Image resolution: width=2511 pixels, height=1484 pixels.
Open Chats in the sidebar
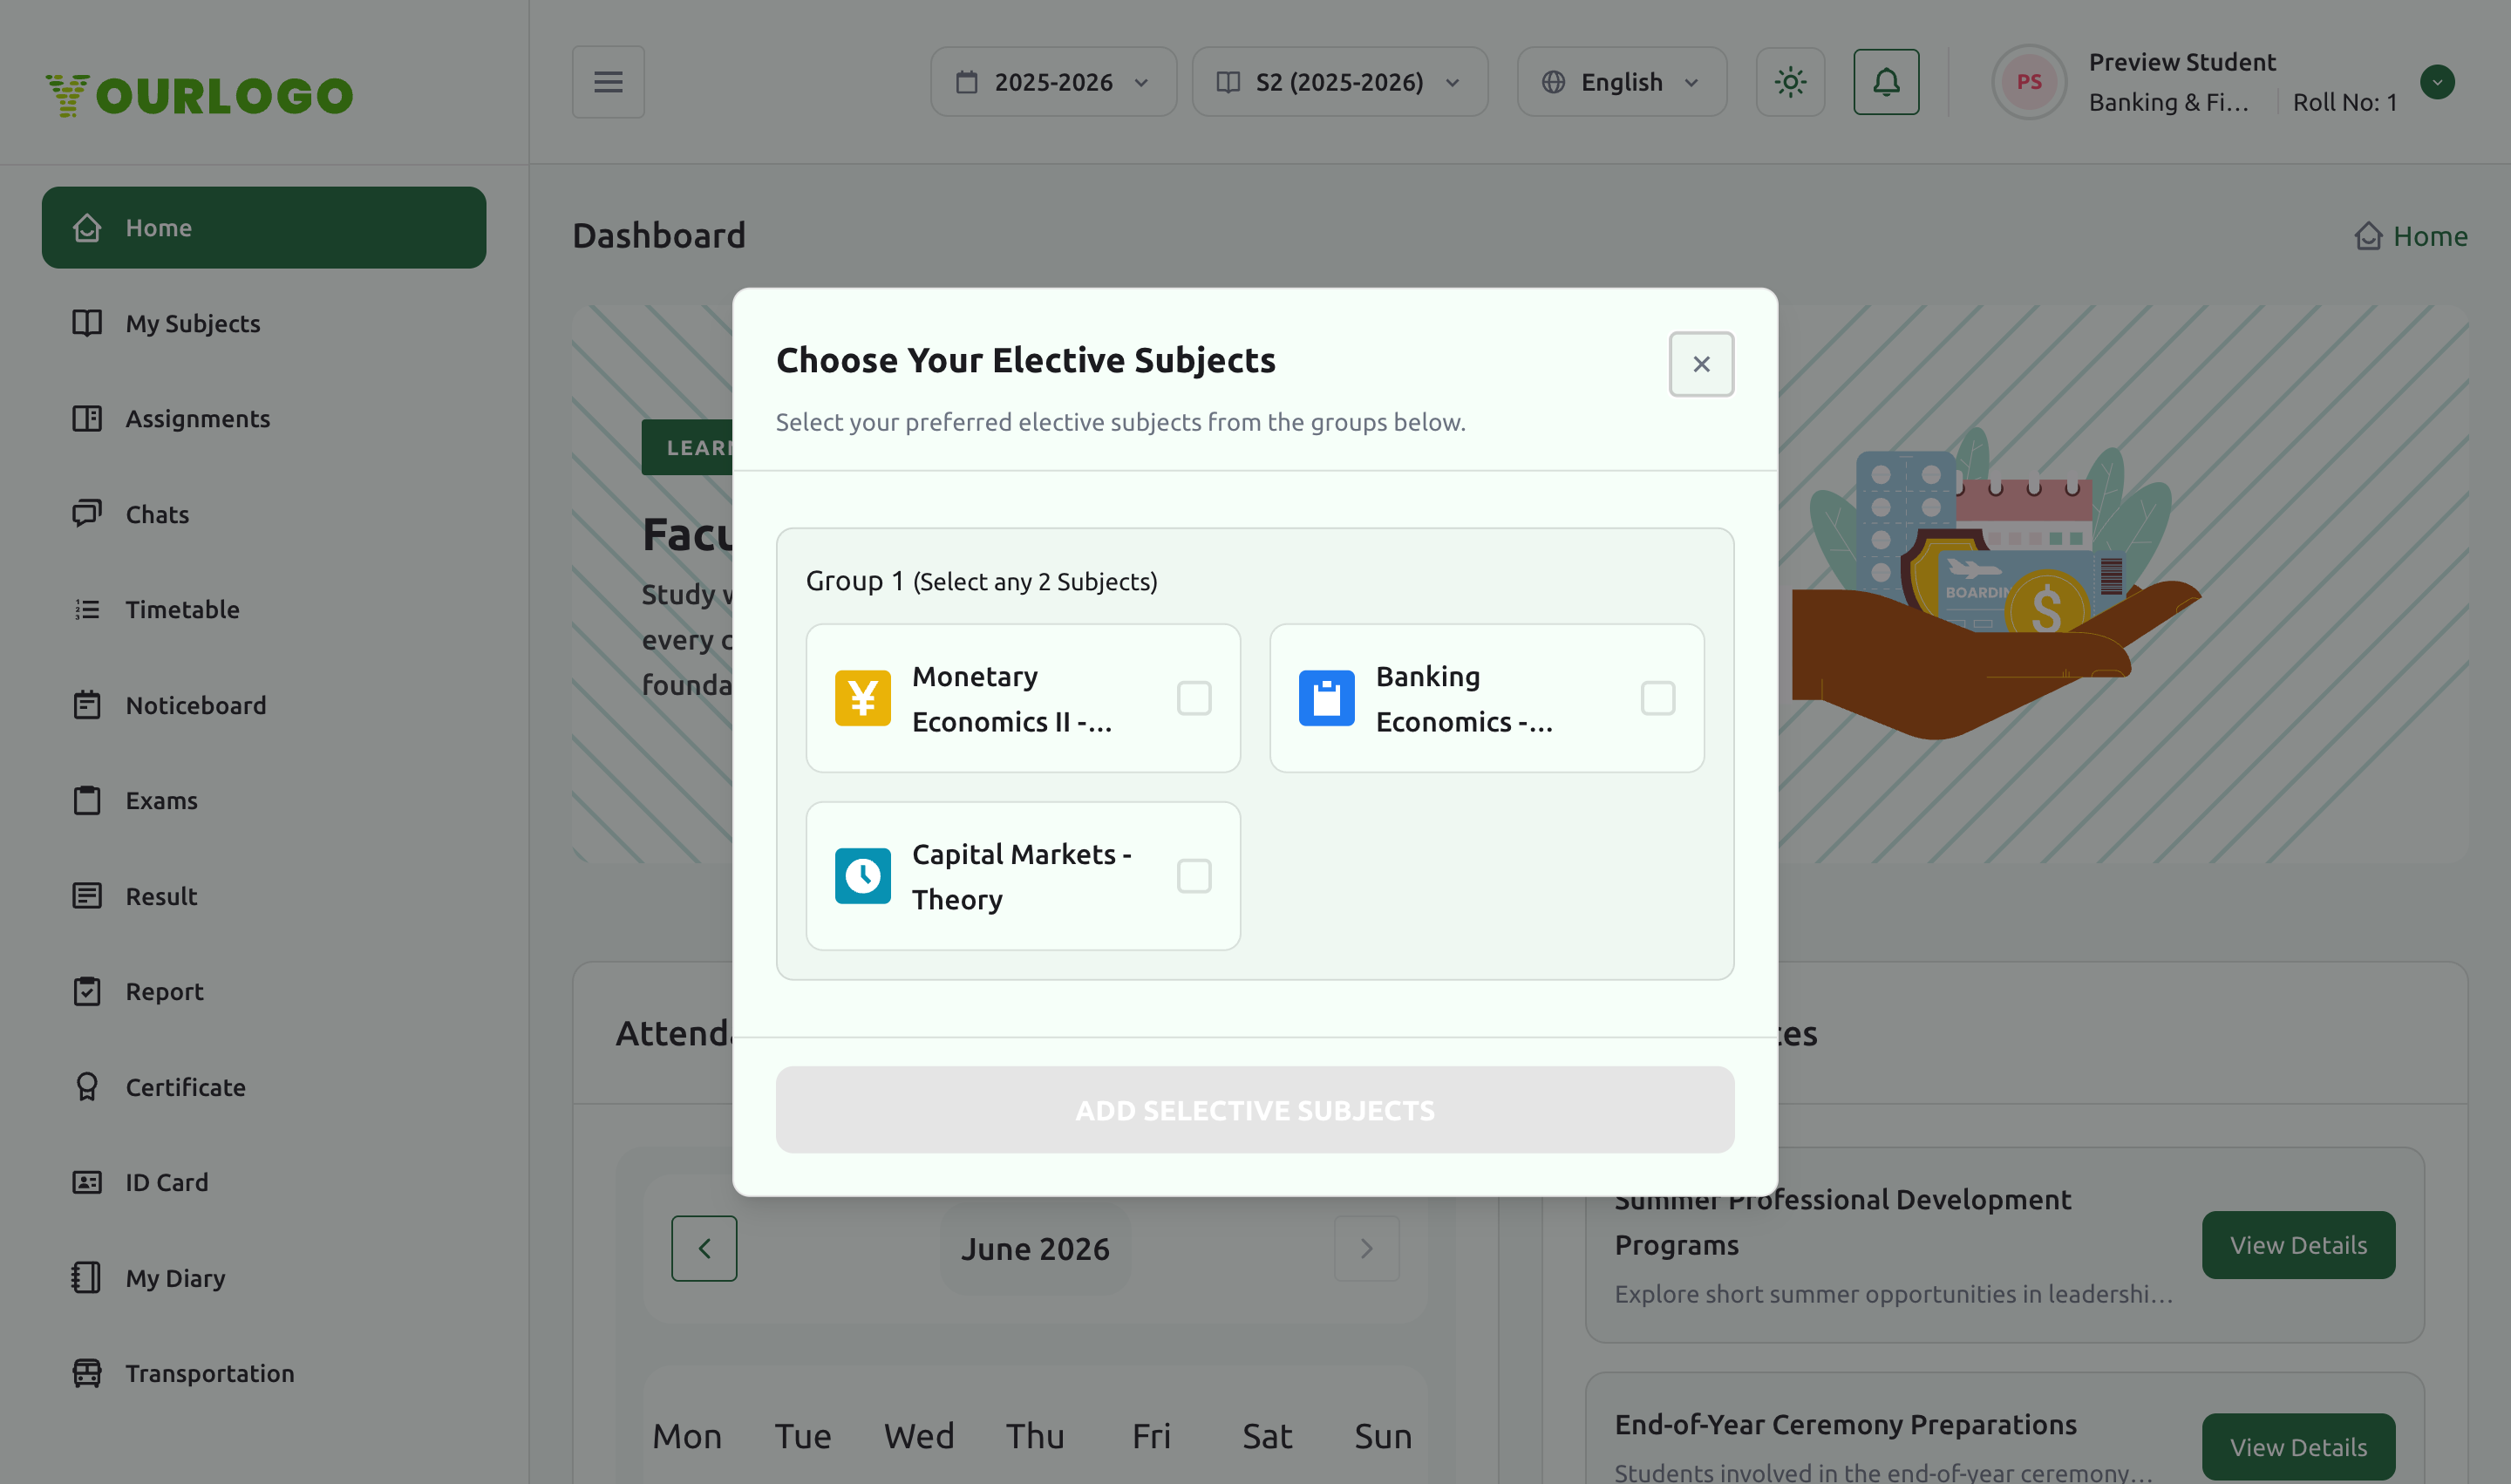click(x=264, y=514)
